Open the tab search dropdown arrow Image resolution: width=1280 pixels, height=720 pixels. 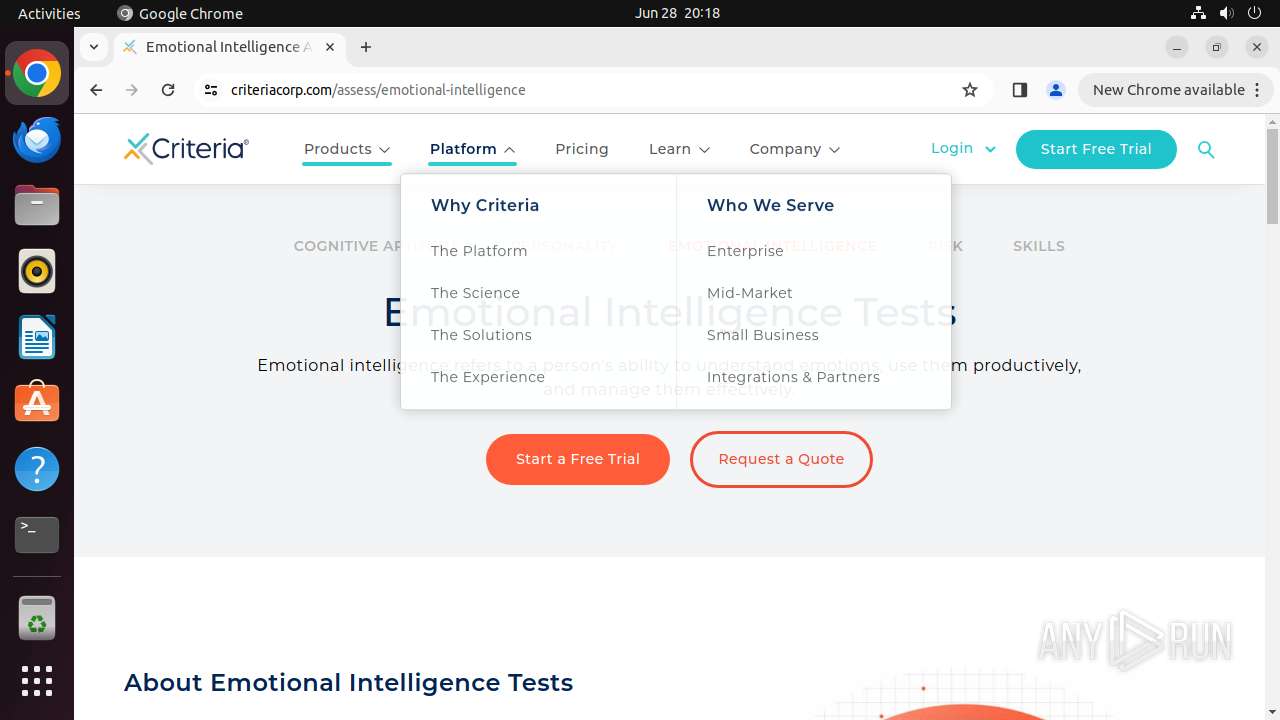point(93,47)
